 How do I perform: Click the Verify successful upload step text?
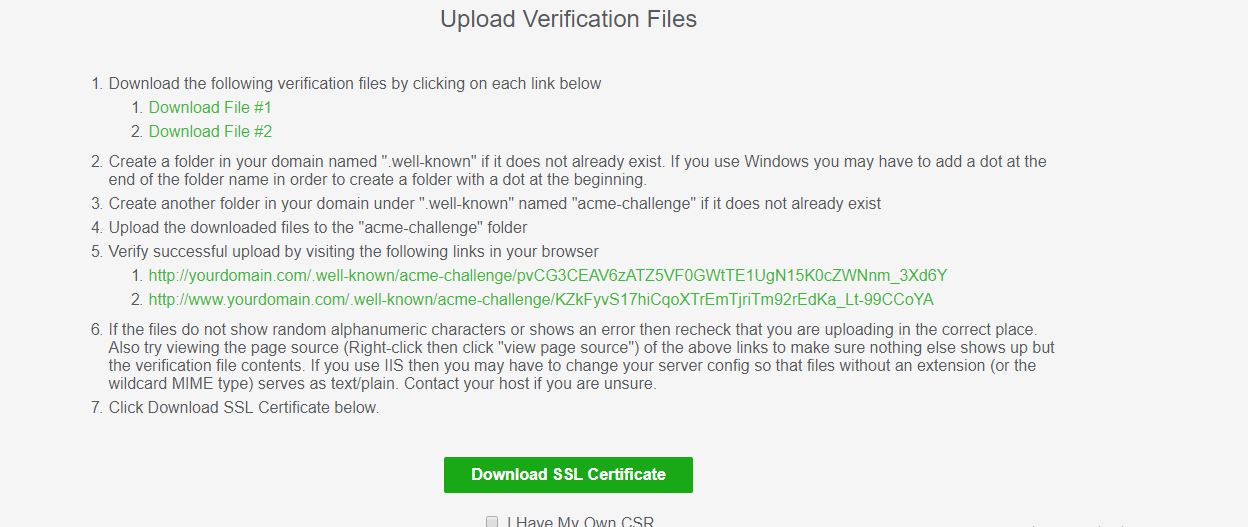[354, 251]
